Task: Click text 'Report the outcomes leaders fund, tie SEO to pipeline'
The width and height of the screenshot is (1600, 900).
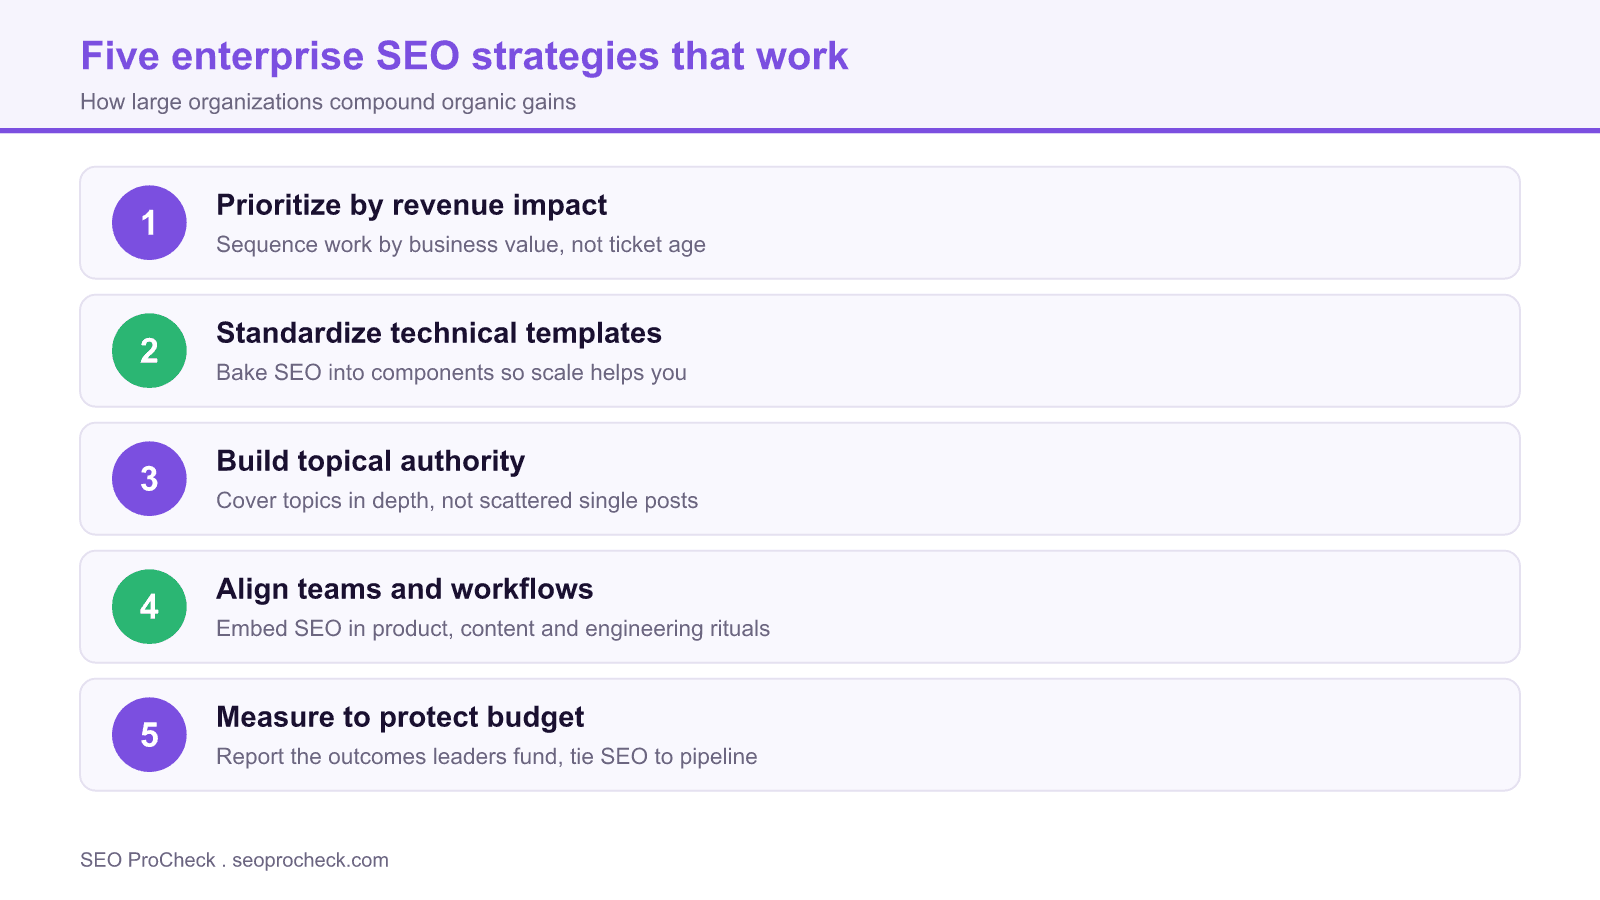Action: [x=487, y=757]
